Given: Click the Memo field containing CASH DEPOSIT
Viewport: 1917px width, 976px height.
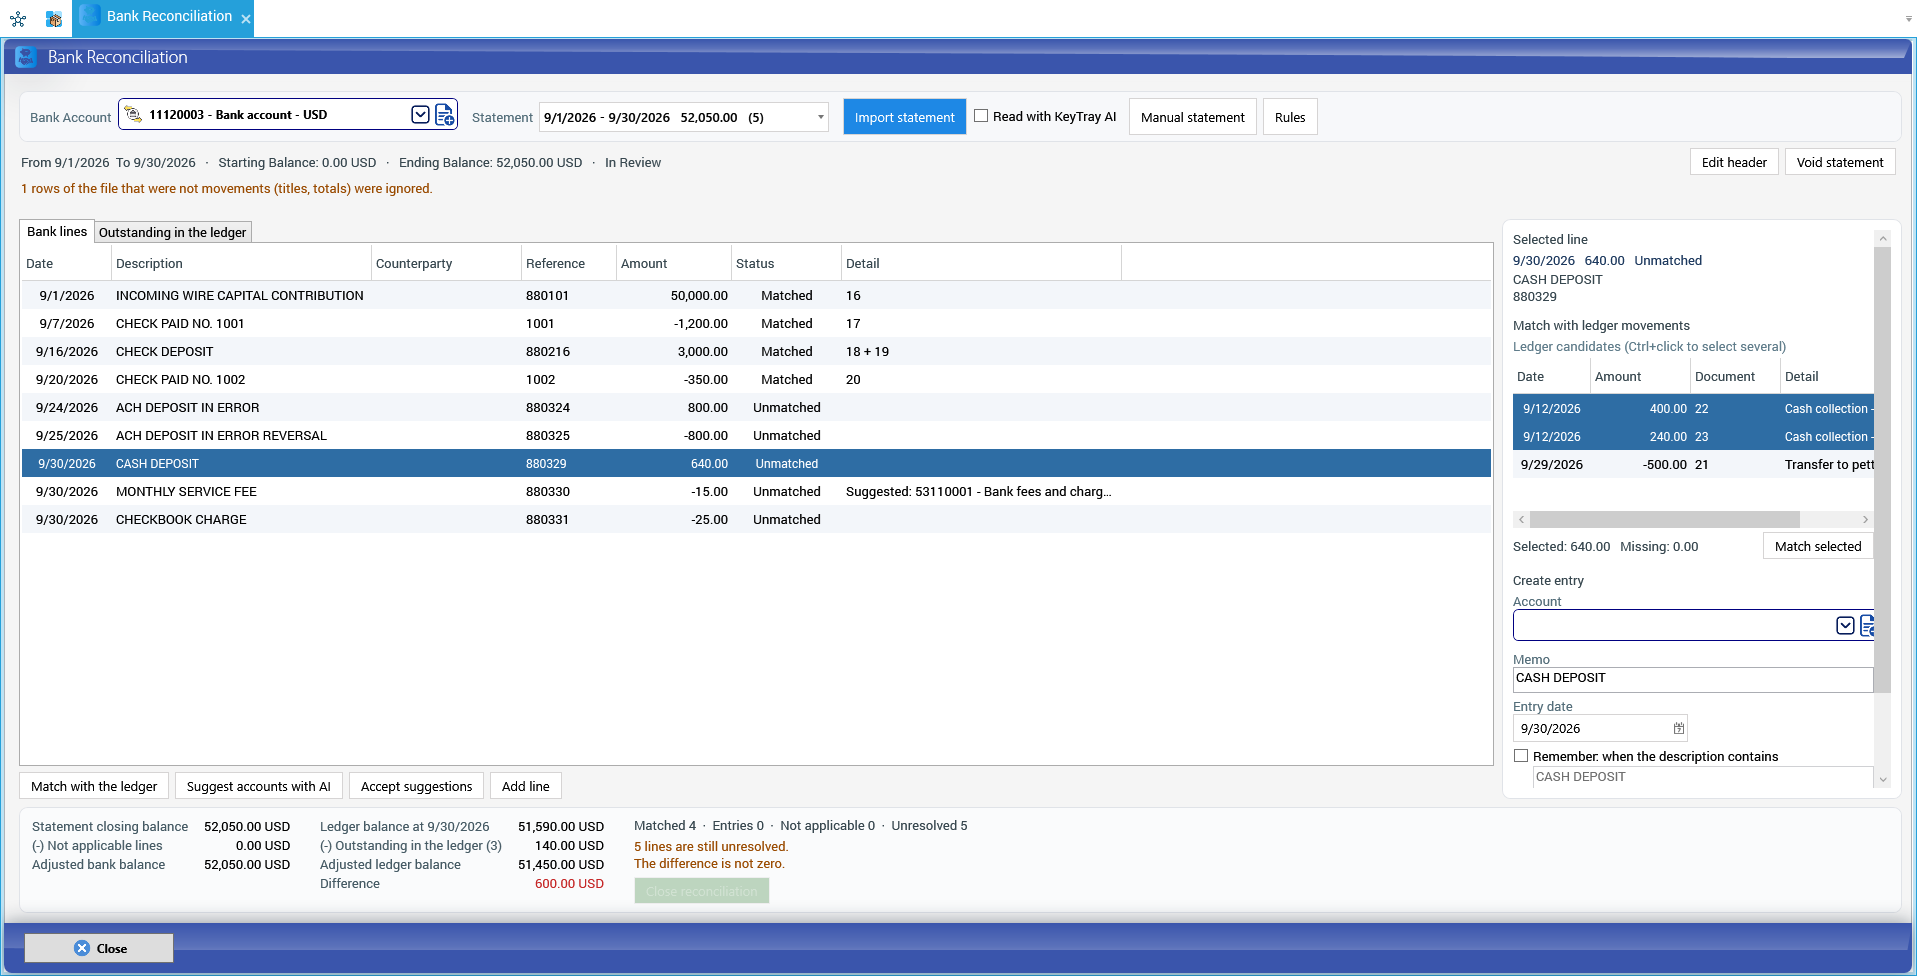Looking at the screenshot, I should click(1692, 679).
